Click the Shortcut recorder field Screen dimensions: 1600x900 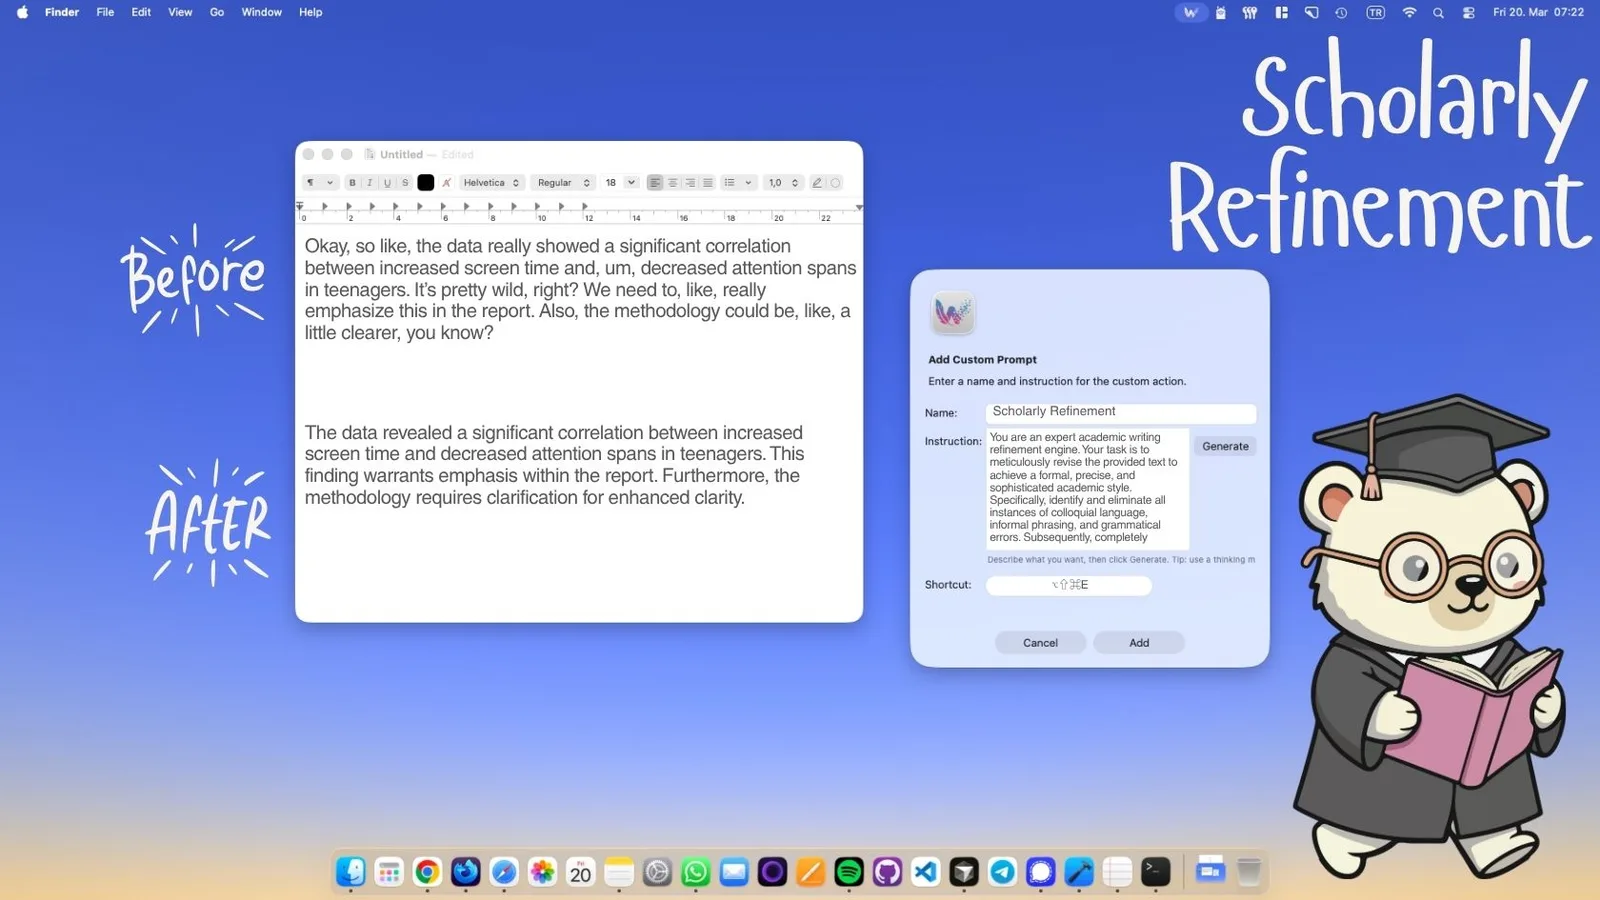(1069, 585)
